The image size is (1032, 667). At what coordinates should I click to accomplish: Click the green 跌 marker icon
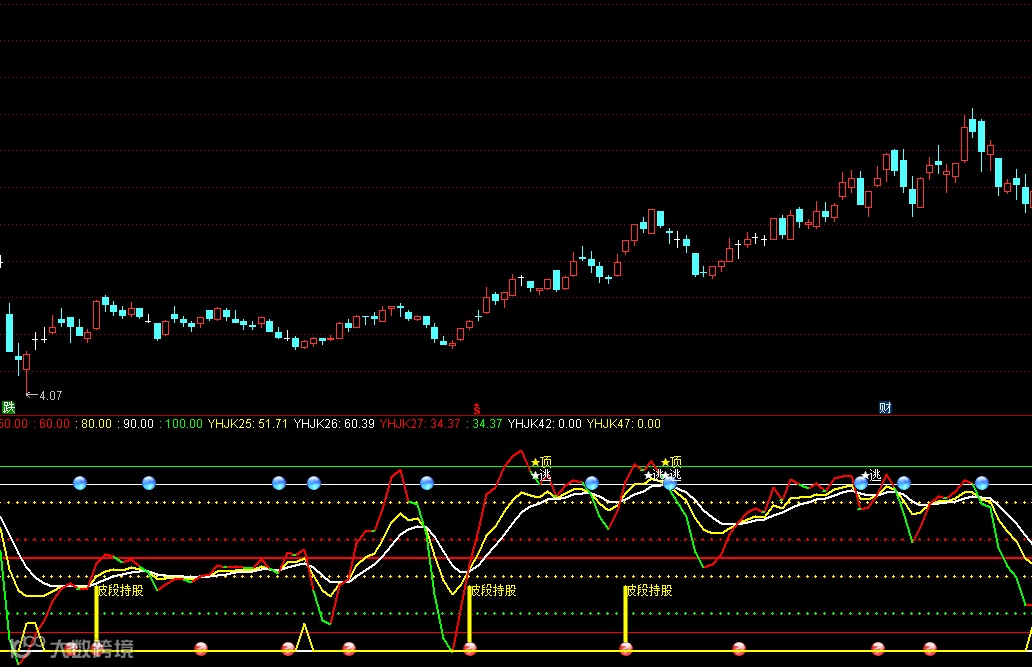[x=9, y=408]
